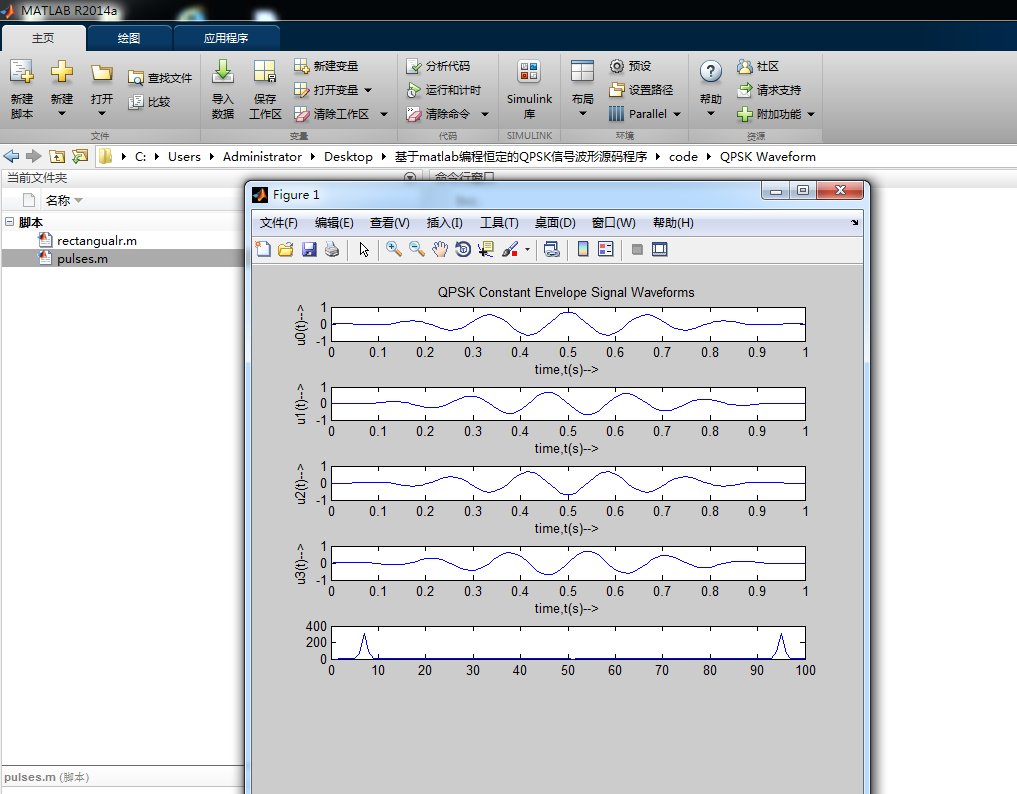Screen dimensions: 1017x794
Task: Click 'QPSK Waveform' in the folder path
Action: pos(767,156)
